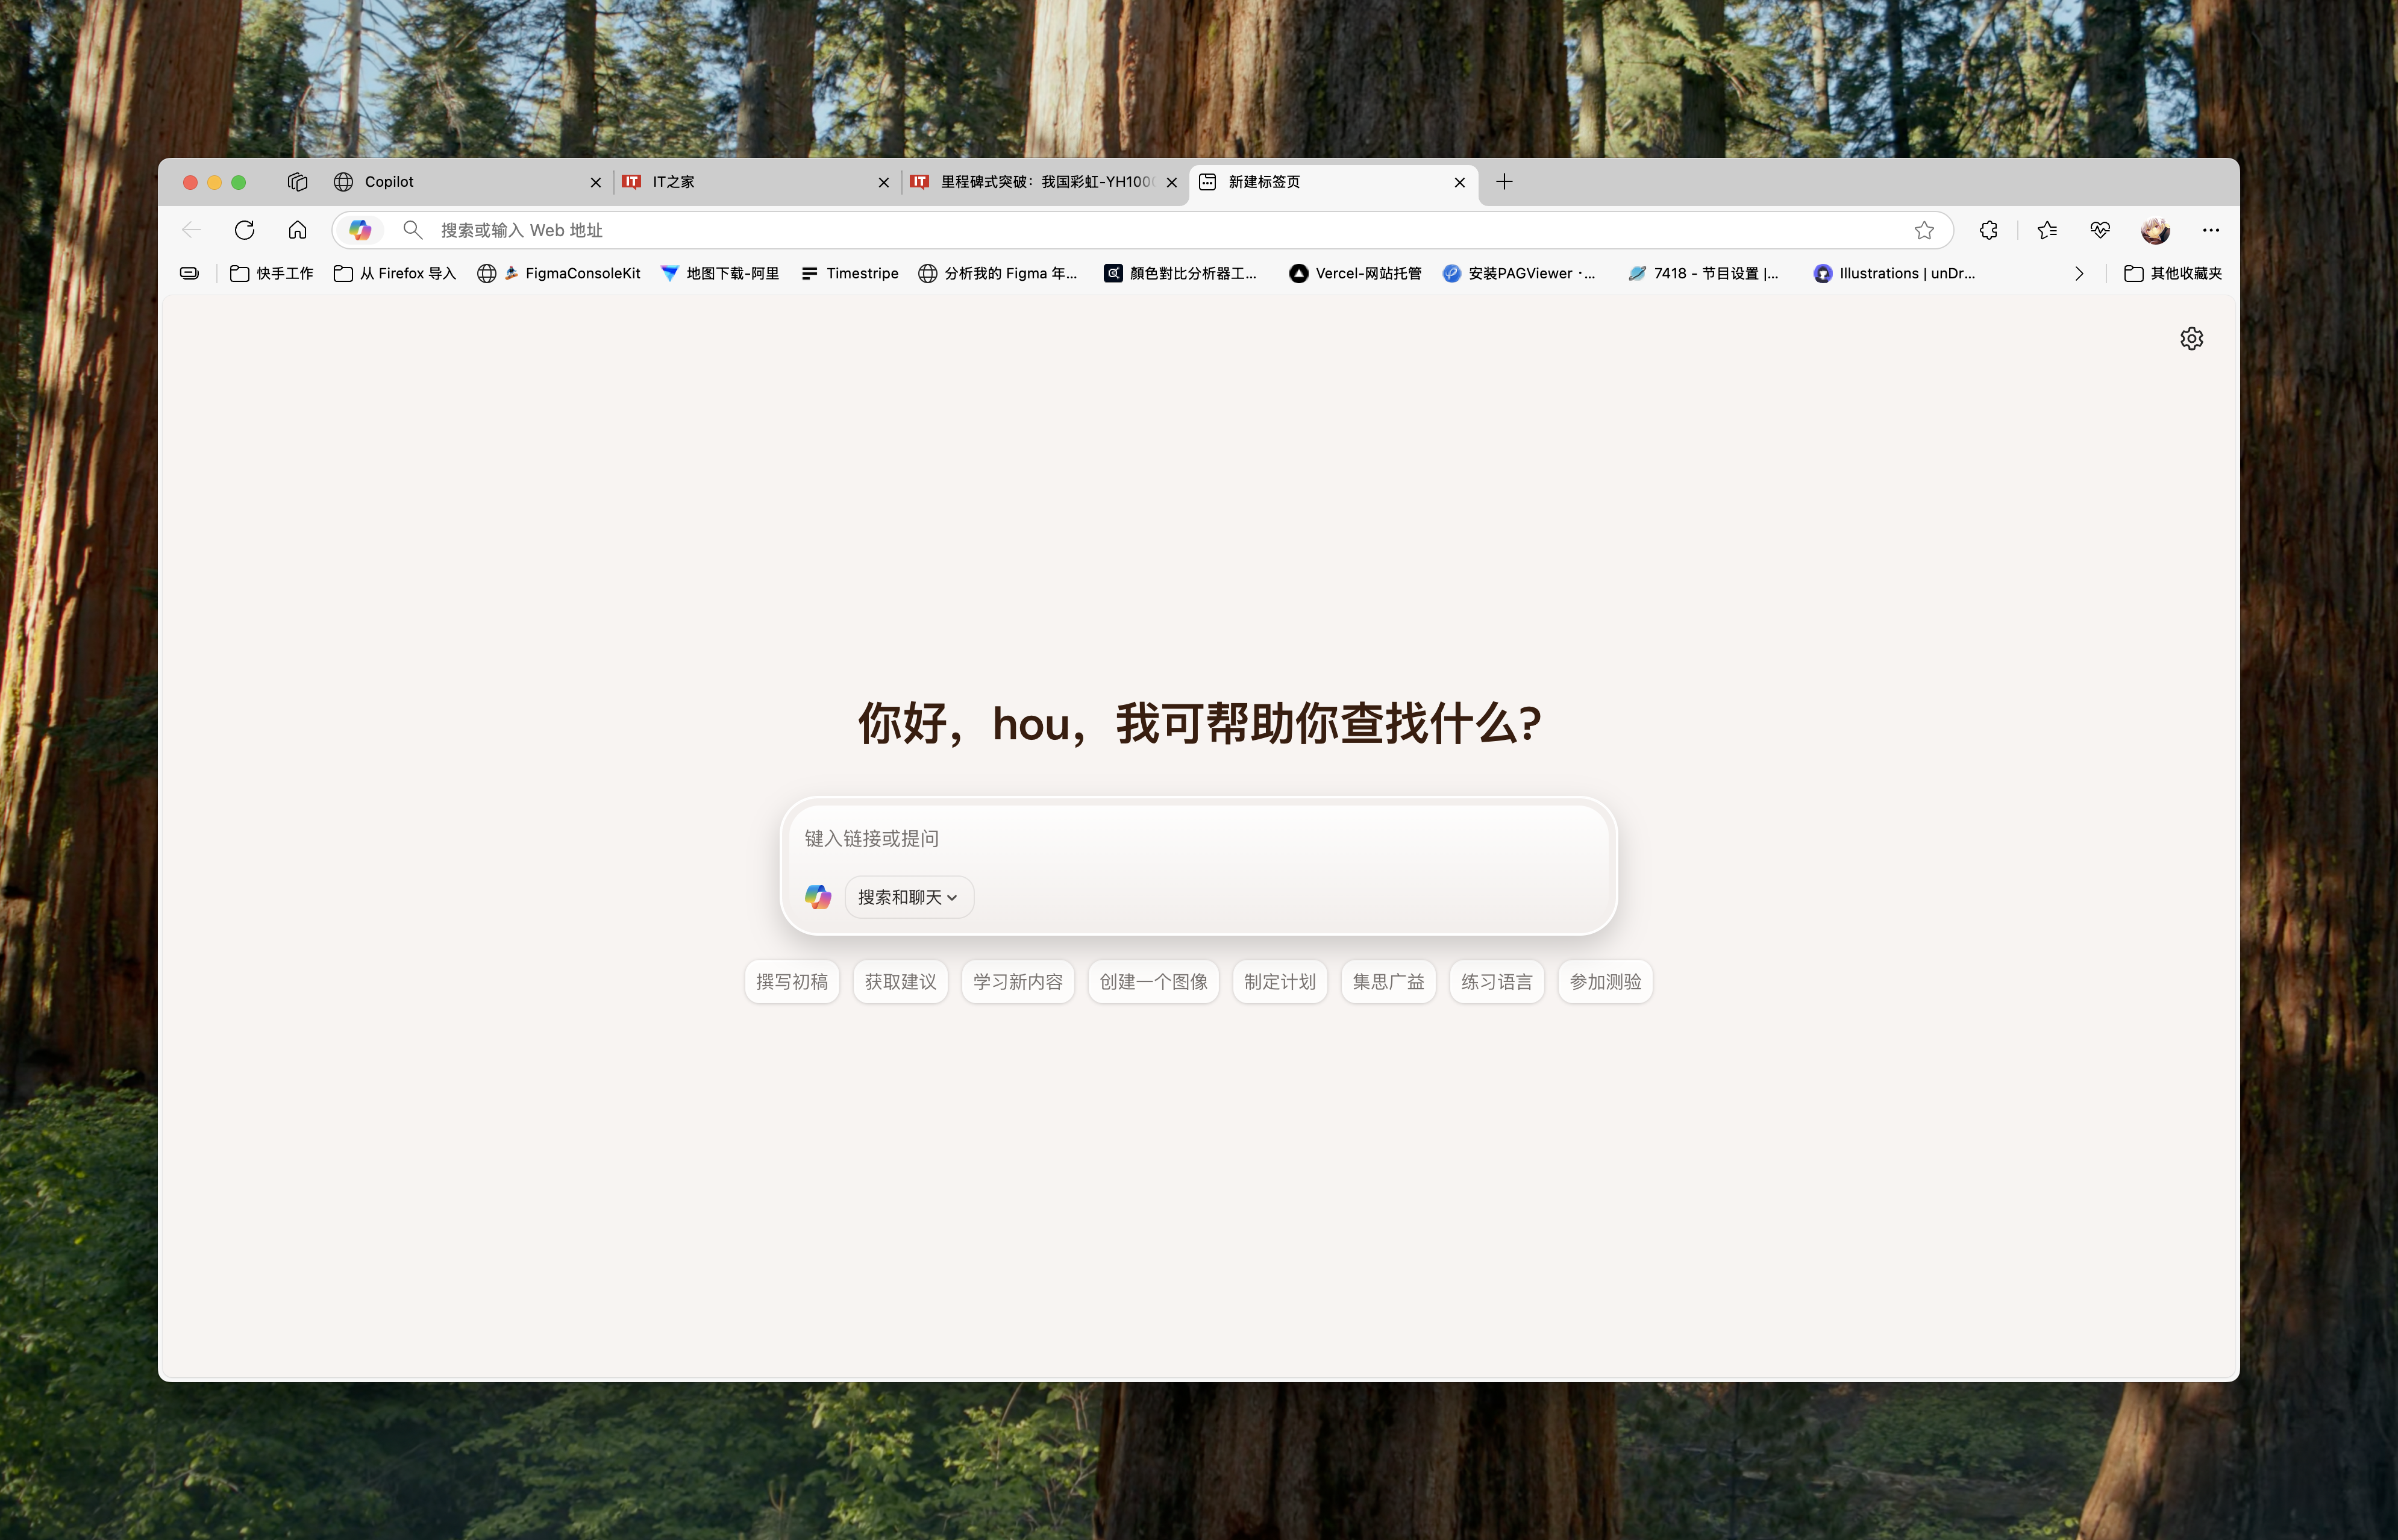Open the profile avatar
This screenshot has height=1540, width=2398.
(2155, 230)
